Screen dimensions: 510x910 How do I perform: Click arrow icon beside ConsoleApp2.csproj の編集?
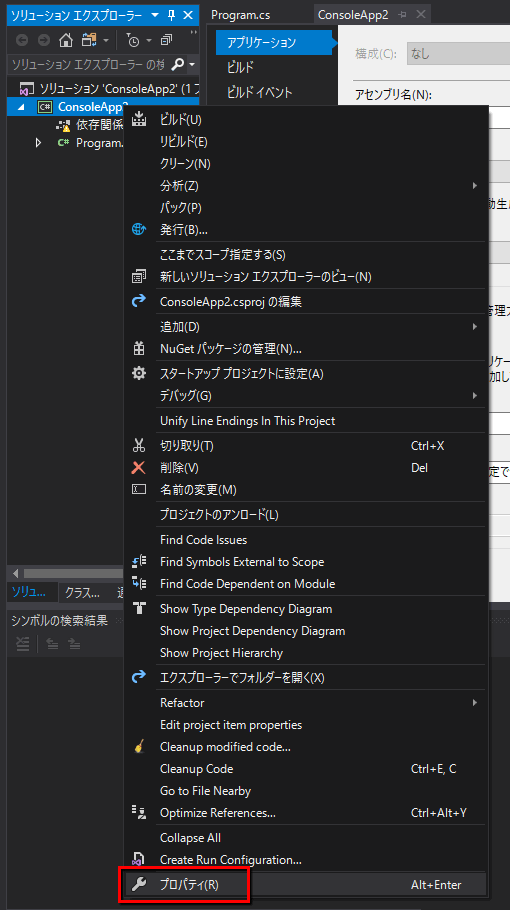point(139,301)
